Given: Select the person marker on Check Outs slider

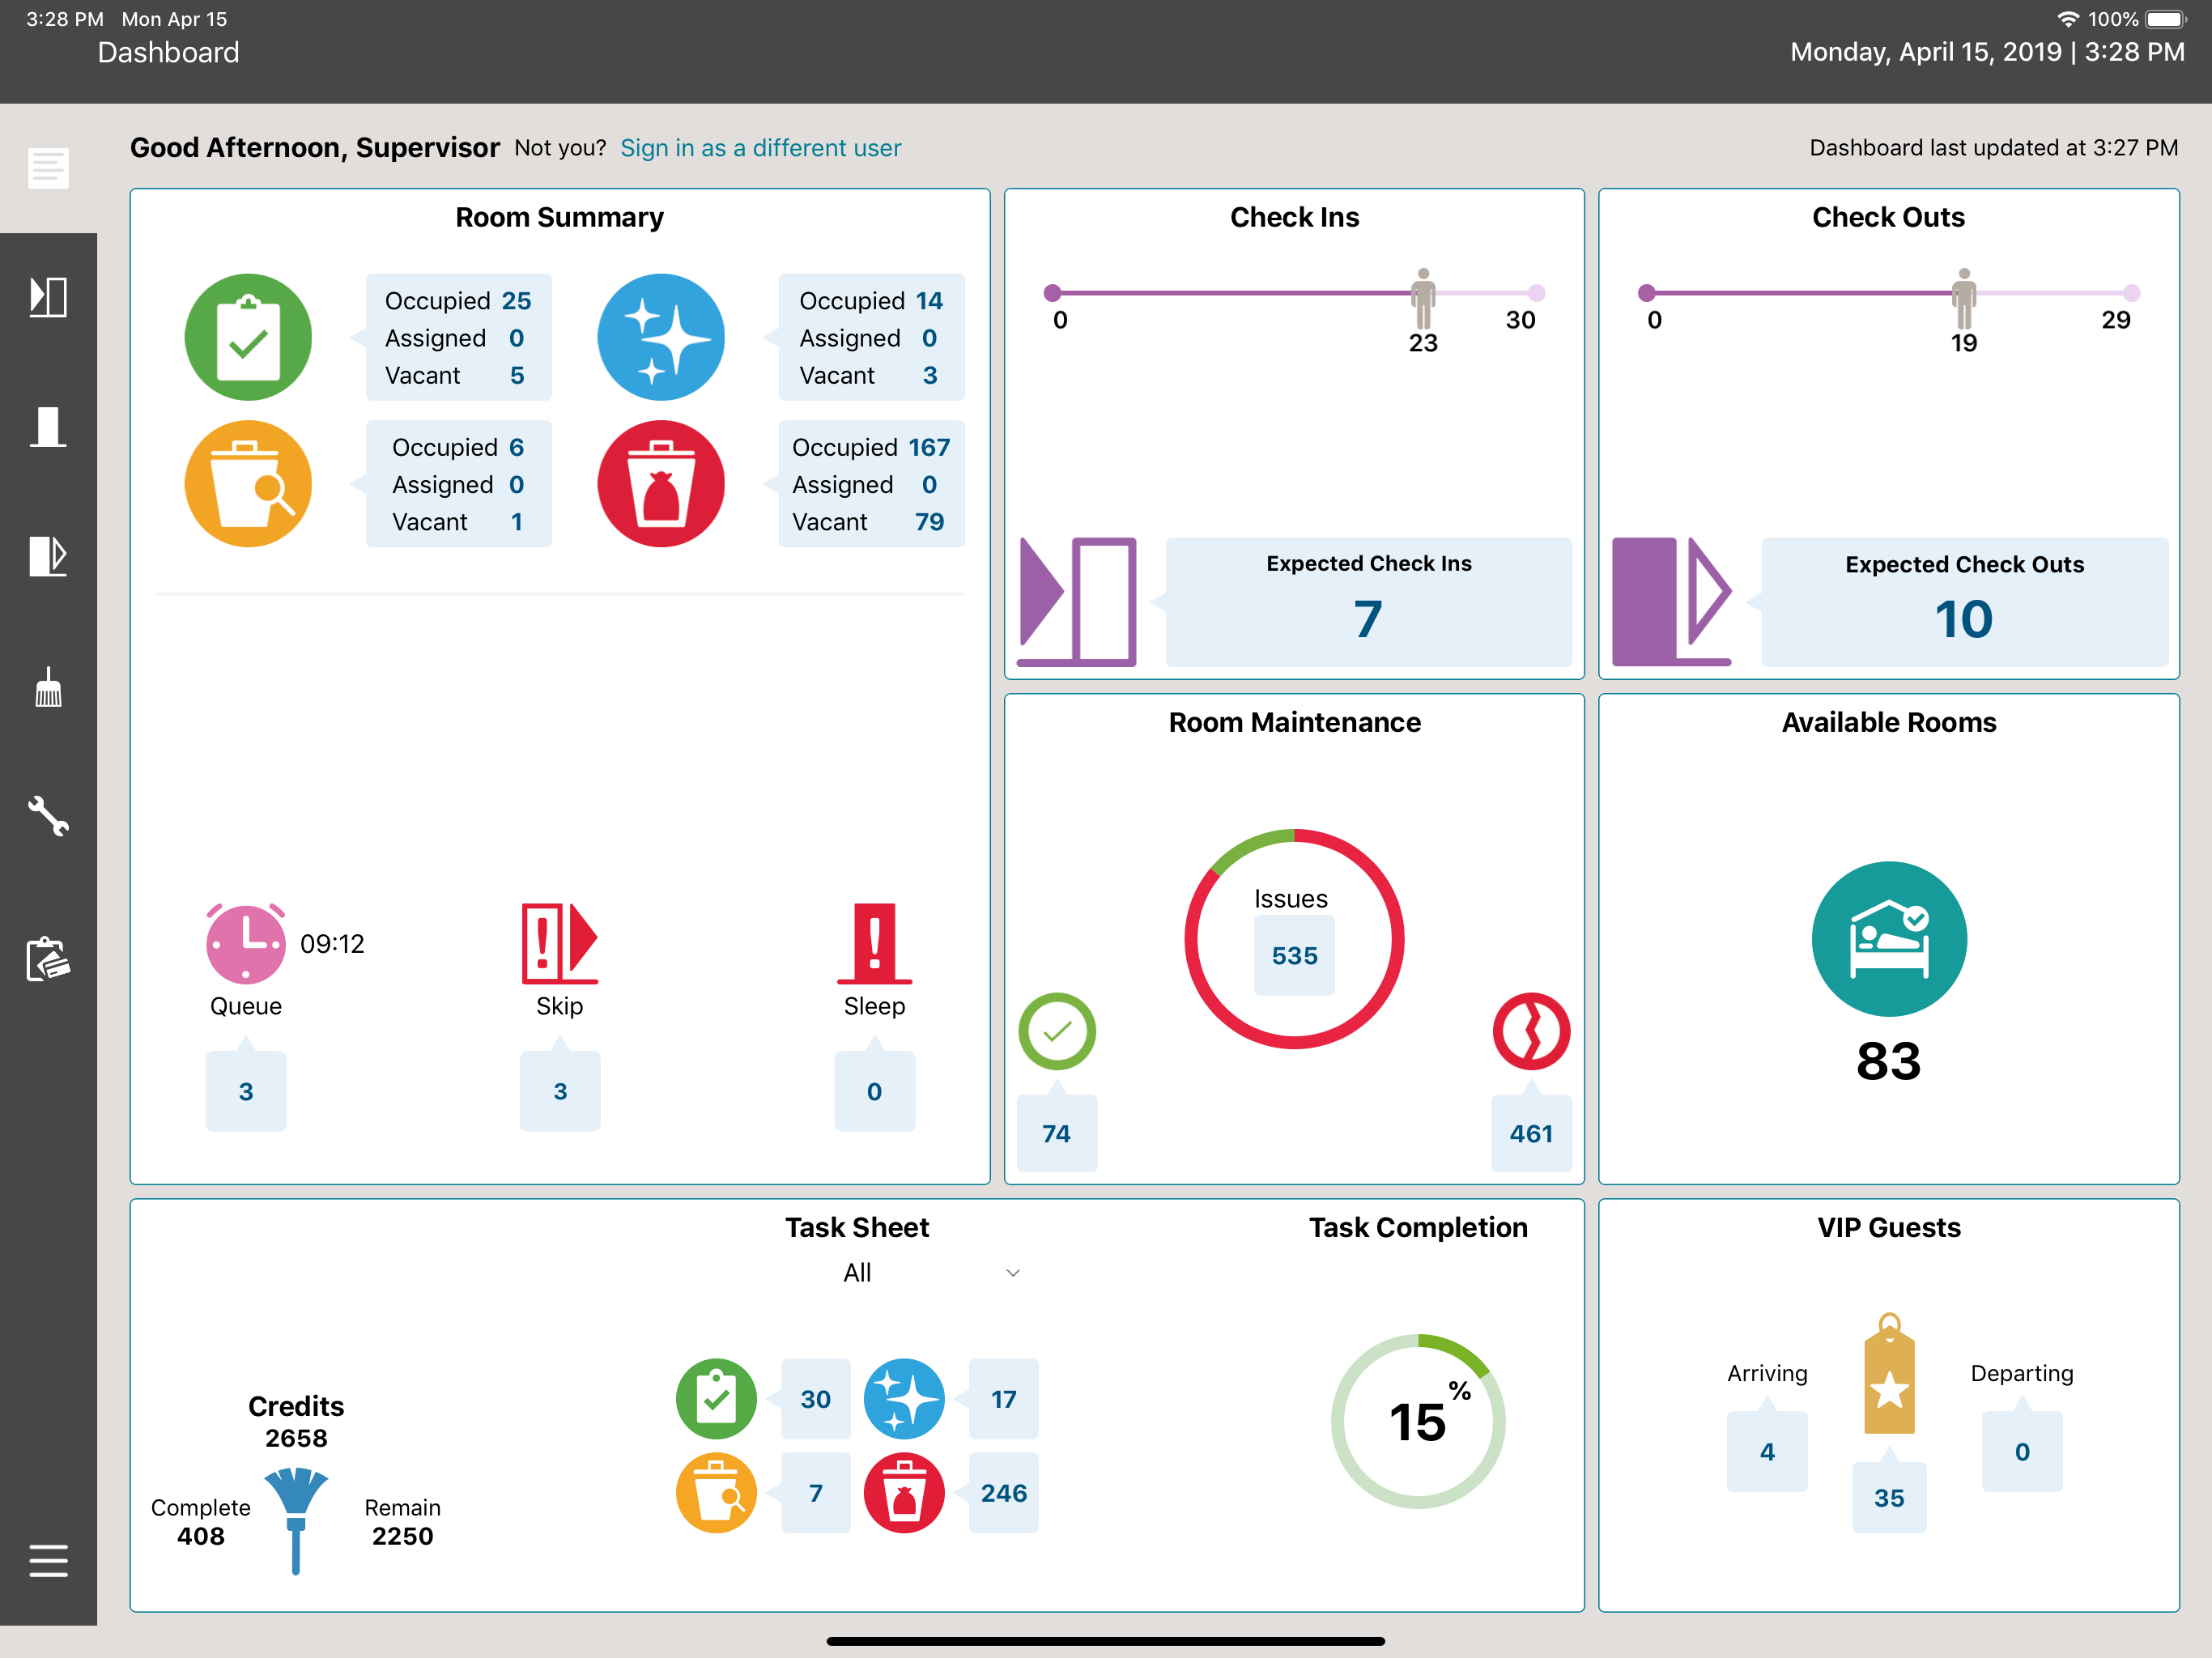Looking at the screenshot, I should coord(1964,298).
